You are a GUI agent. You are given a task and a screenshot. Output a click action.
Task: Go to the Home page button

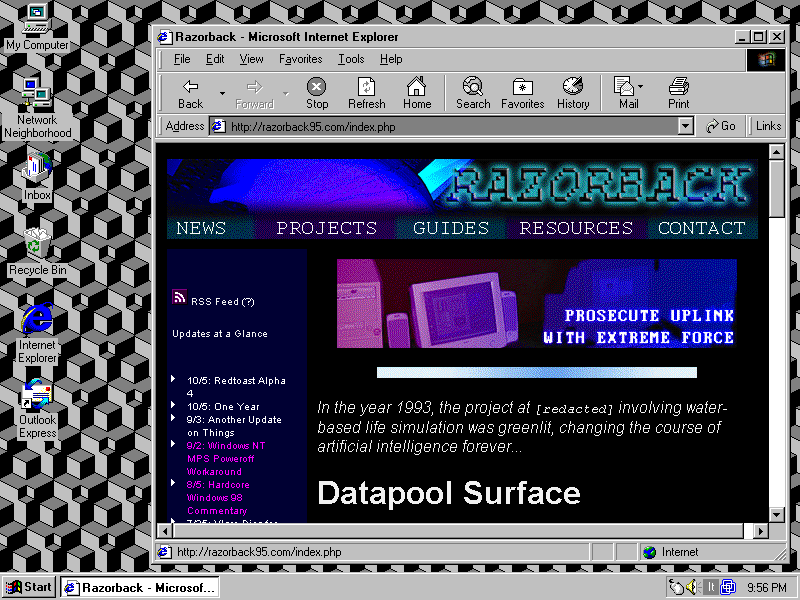[417, 93]
